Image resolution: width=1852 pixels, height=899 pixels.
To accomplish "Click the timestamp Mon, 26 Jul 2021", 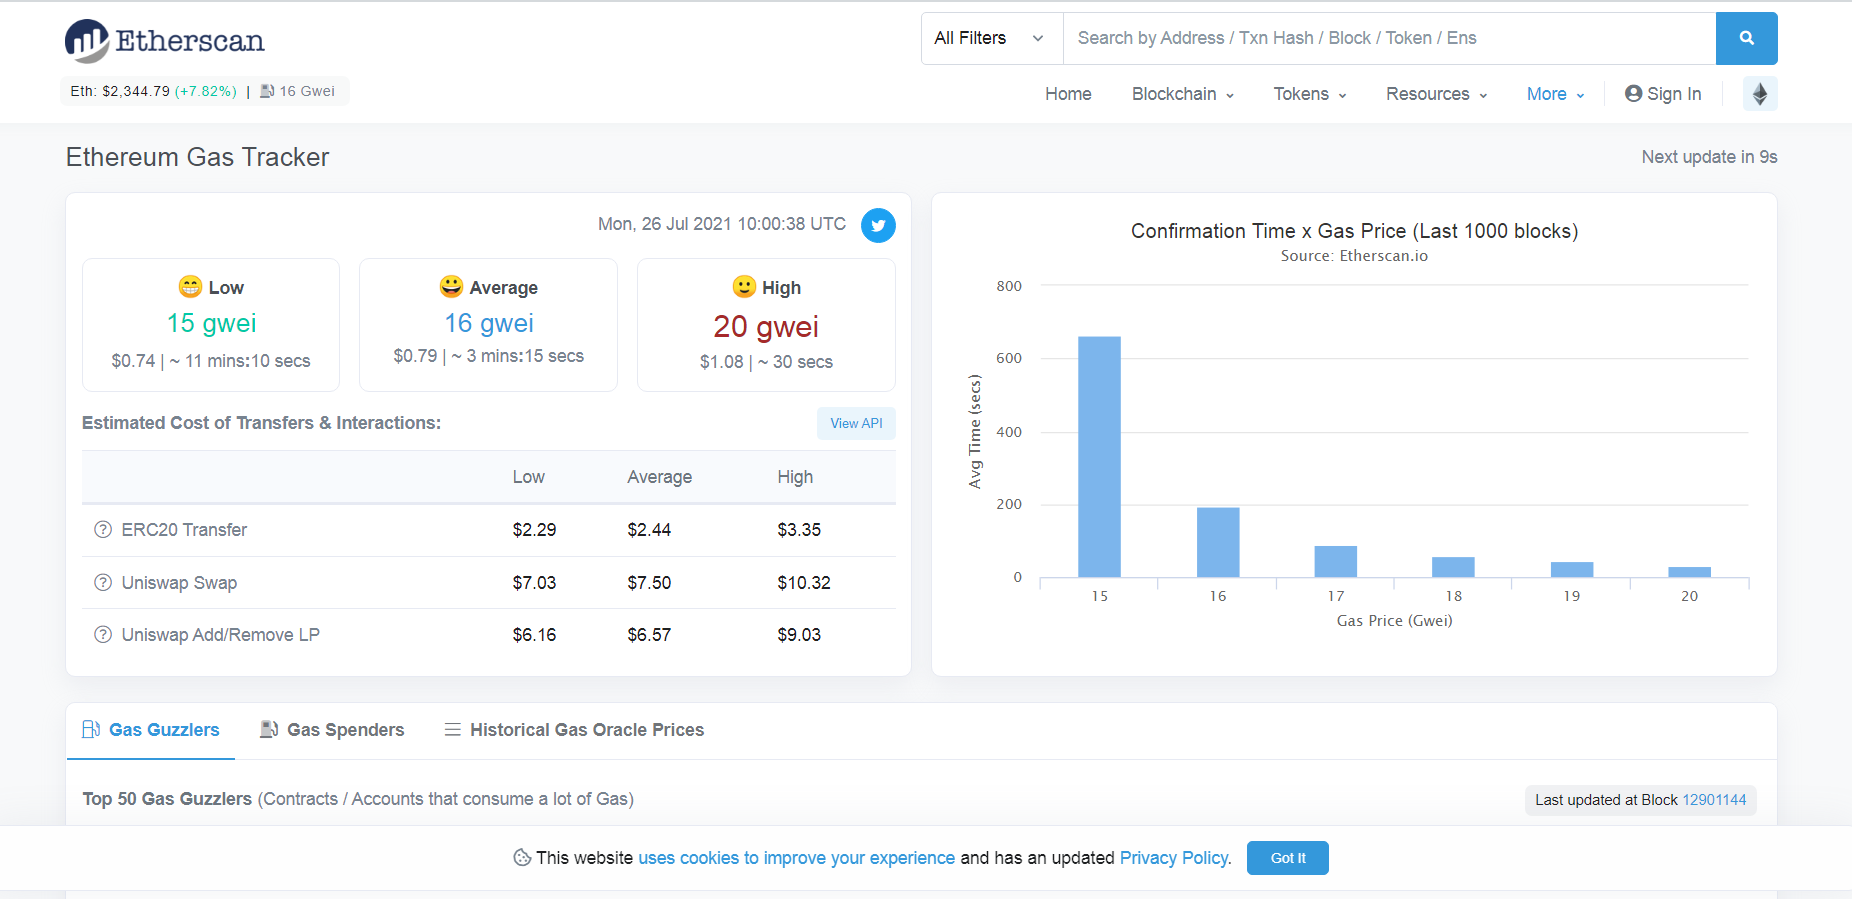I will [x=722, y=224].
